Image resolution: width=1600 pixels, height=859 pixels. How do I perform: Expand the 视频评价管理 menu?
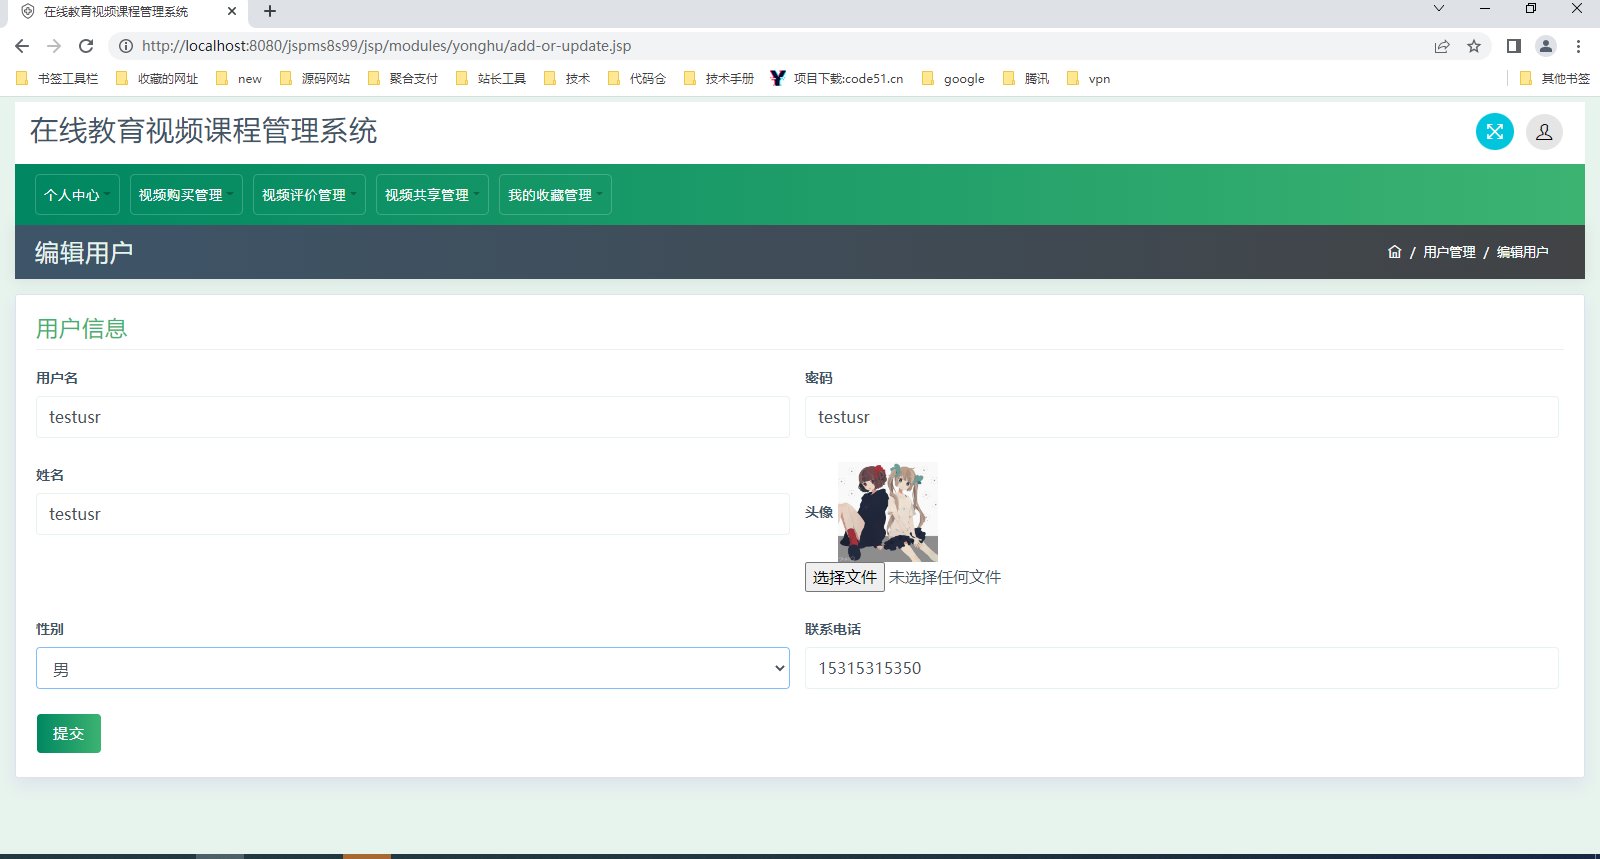pos(309,195)
